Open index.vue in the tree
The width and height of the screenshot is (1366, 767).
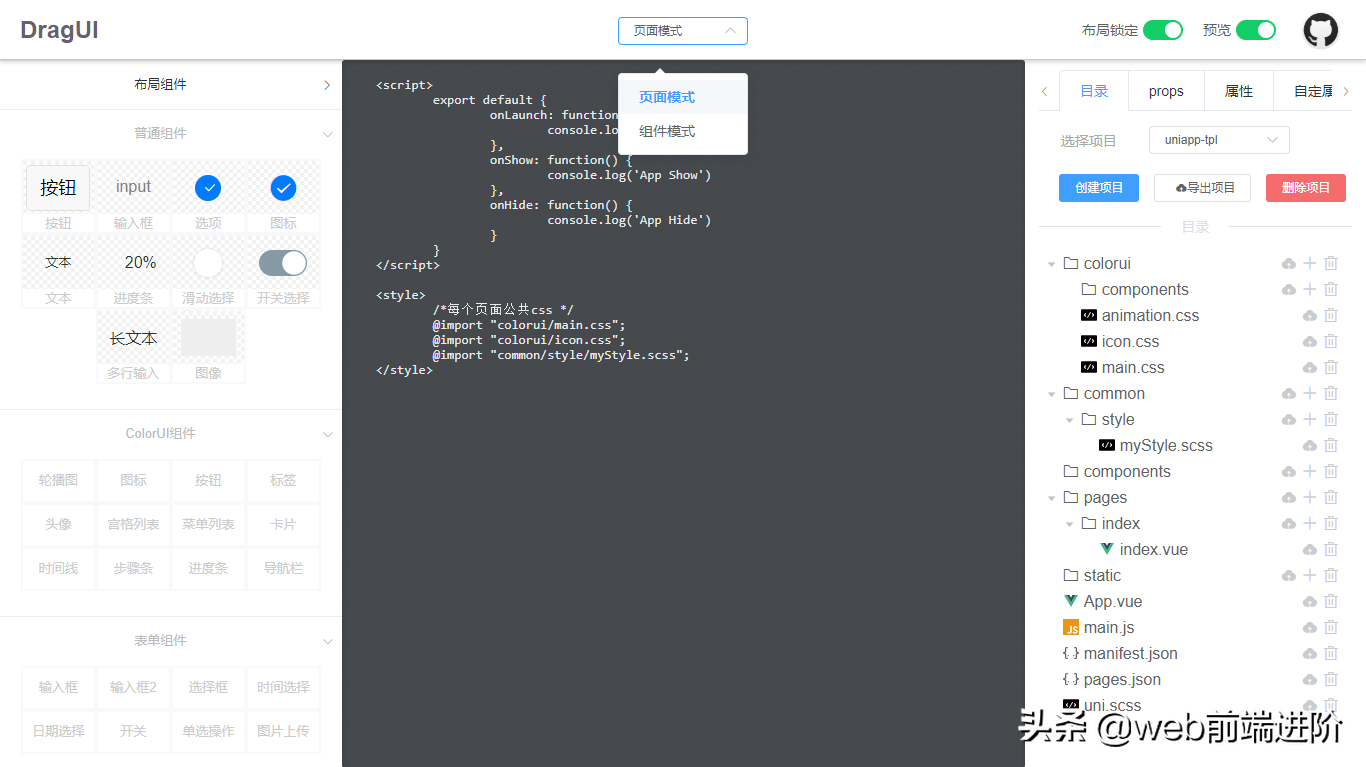click(x=1154, y=549)
